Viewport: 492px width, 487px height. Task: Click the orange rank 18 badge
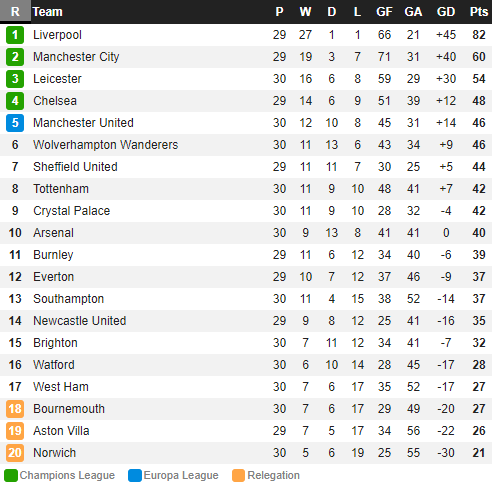click(x=15, y=409)
